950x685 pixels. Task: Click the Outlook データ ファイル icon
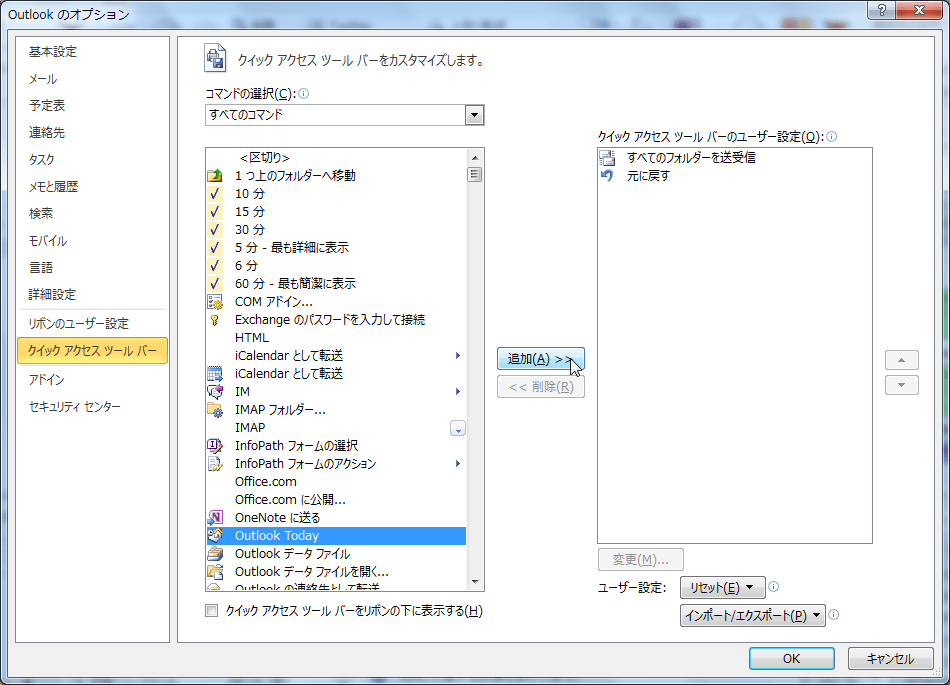click(x=215, y=554)
